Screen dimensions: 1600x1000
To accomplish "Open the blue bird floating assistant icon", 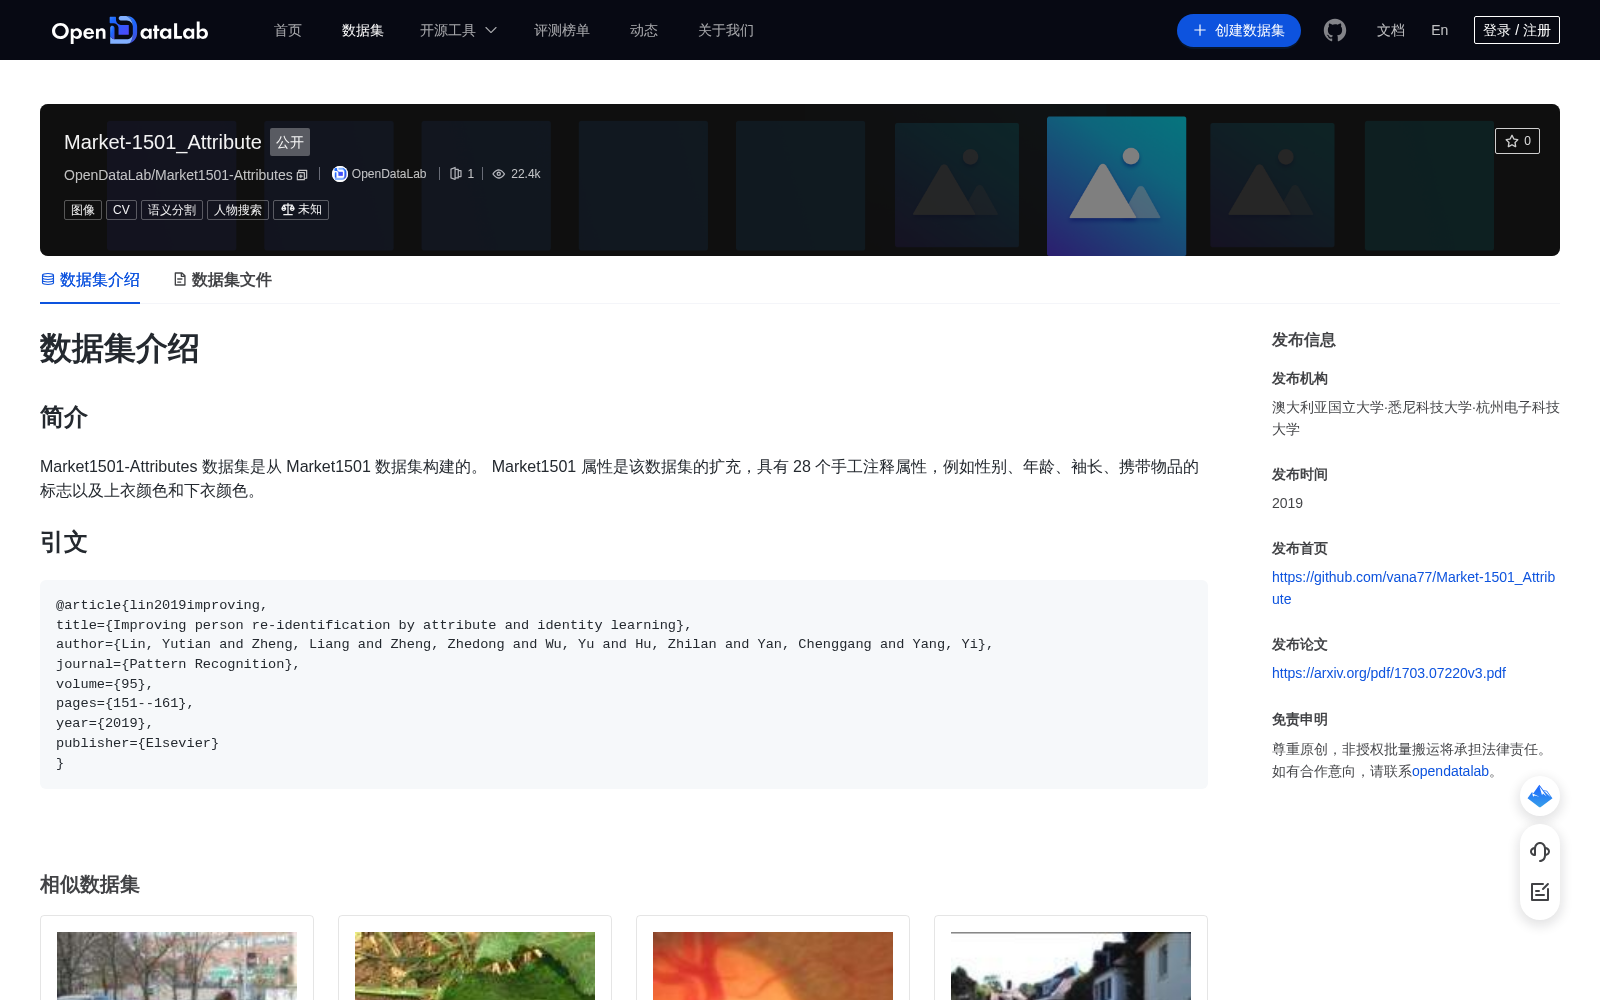I will [x=1540, y=796].
